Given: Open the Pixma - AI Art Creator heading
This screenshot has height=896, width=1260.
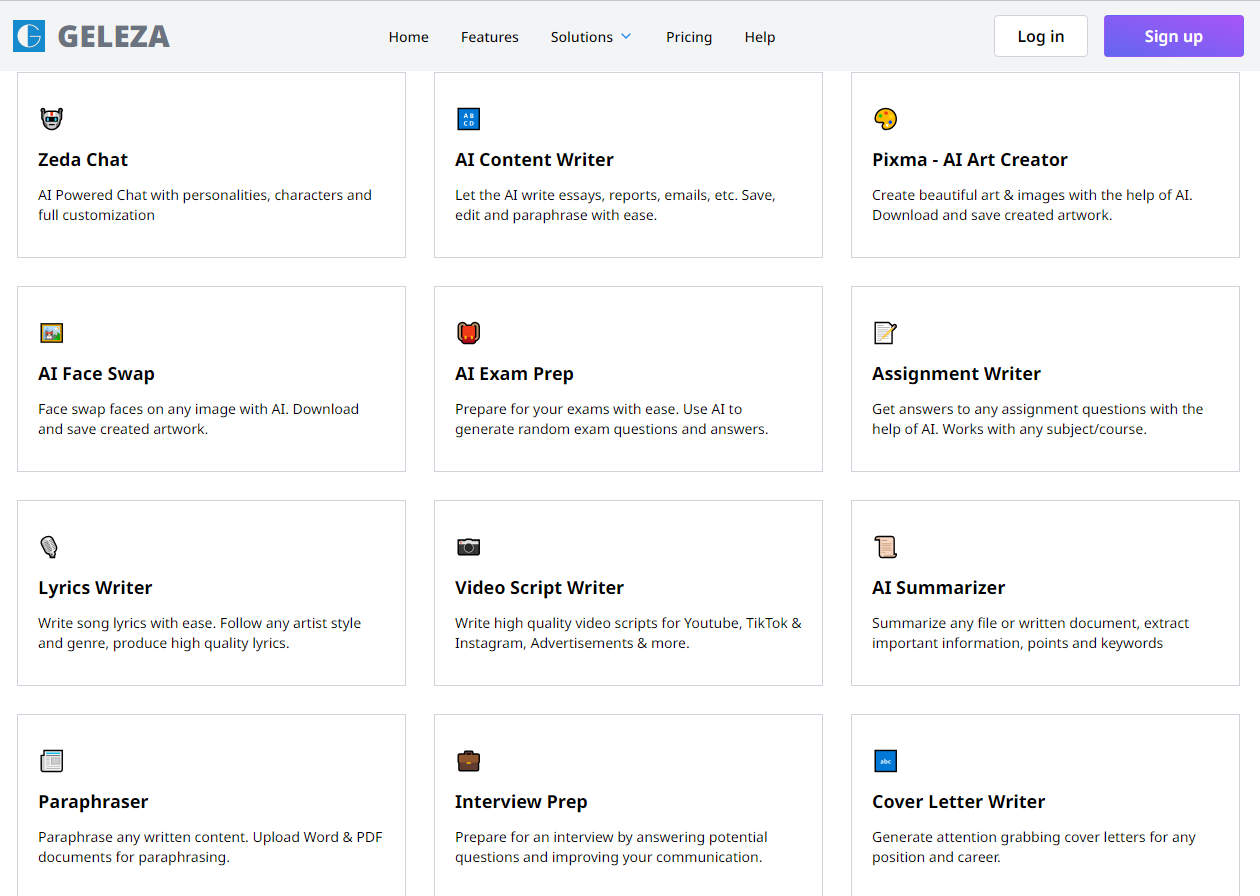Looking at the screenshot, I should click(969, 160).
